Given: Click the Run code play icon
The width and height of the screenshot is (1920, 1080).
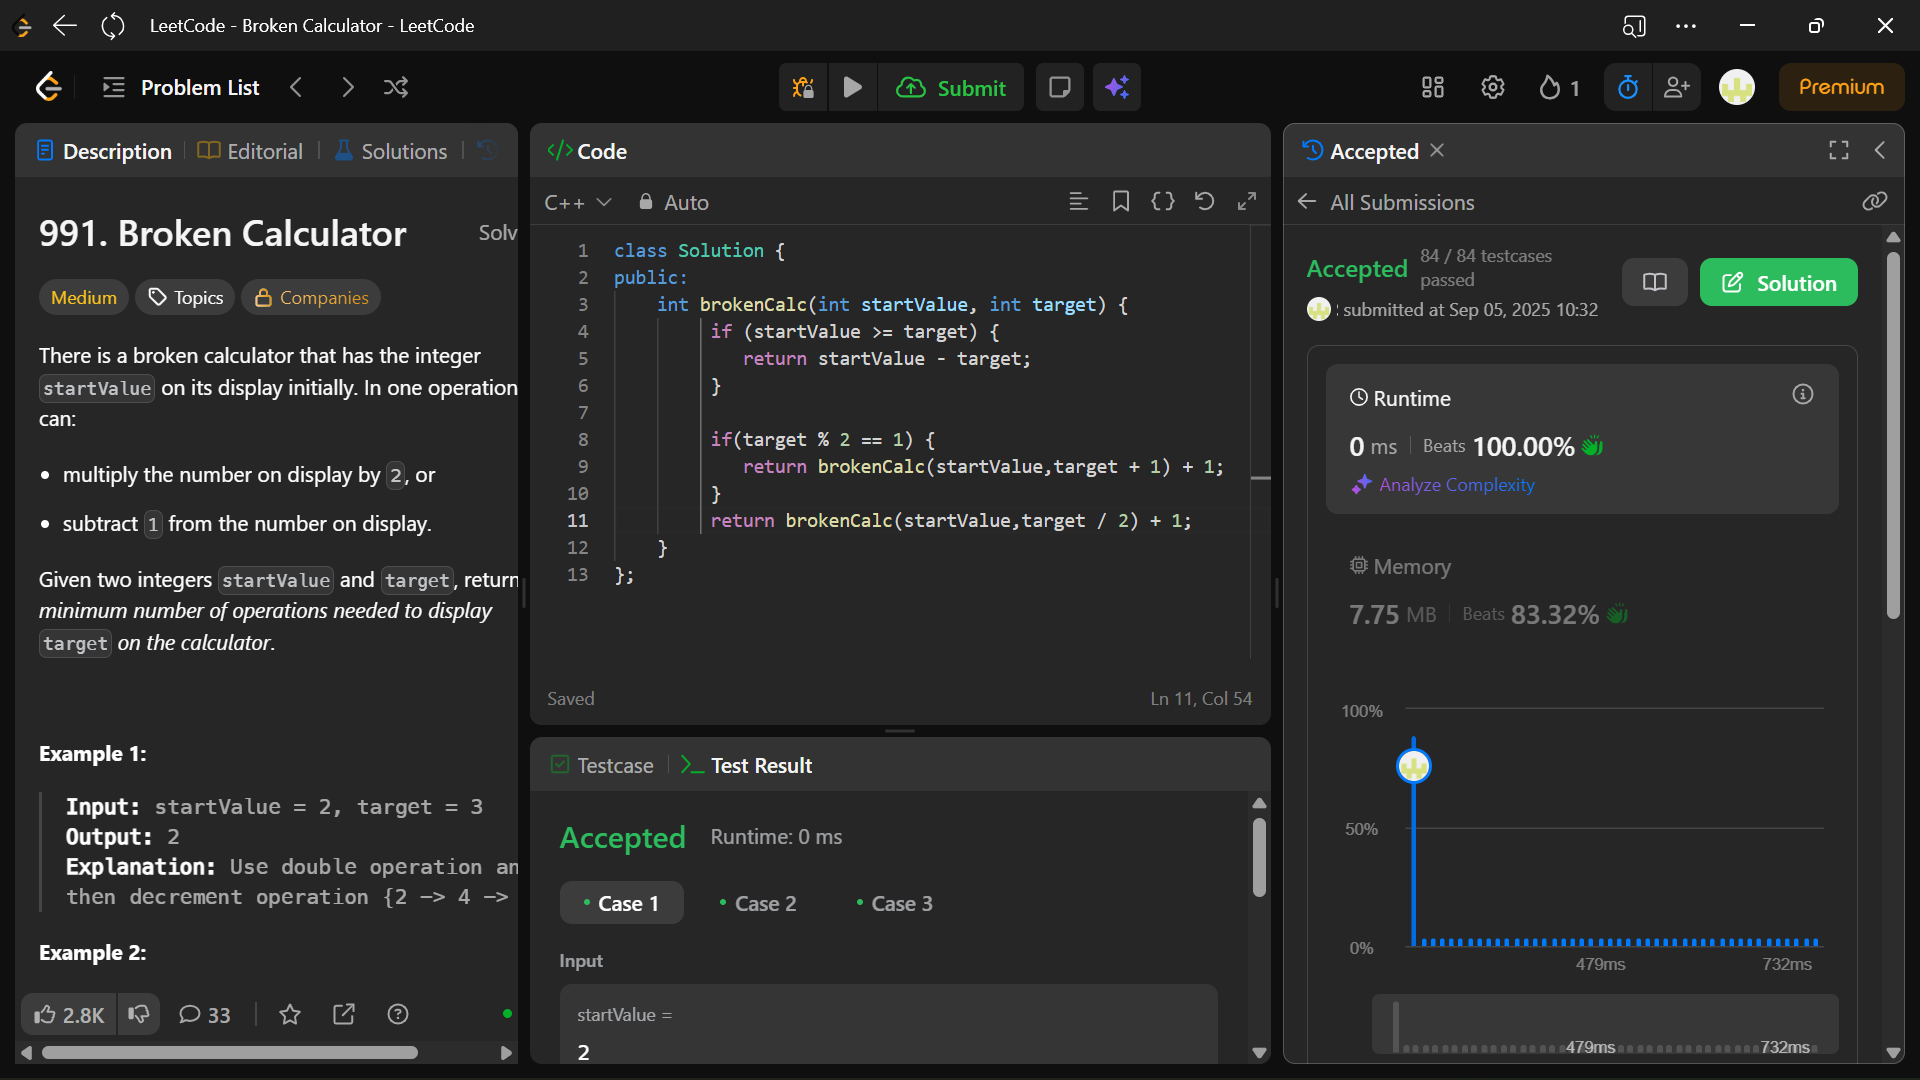Looking at the screenshot, I should (x=852, y=88).
